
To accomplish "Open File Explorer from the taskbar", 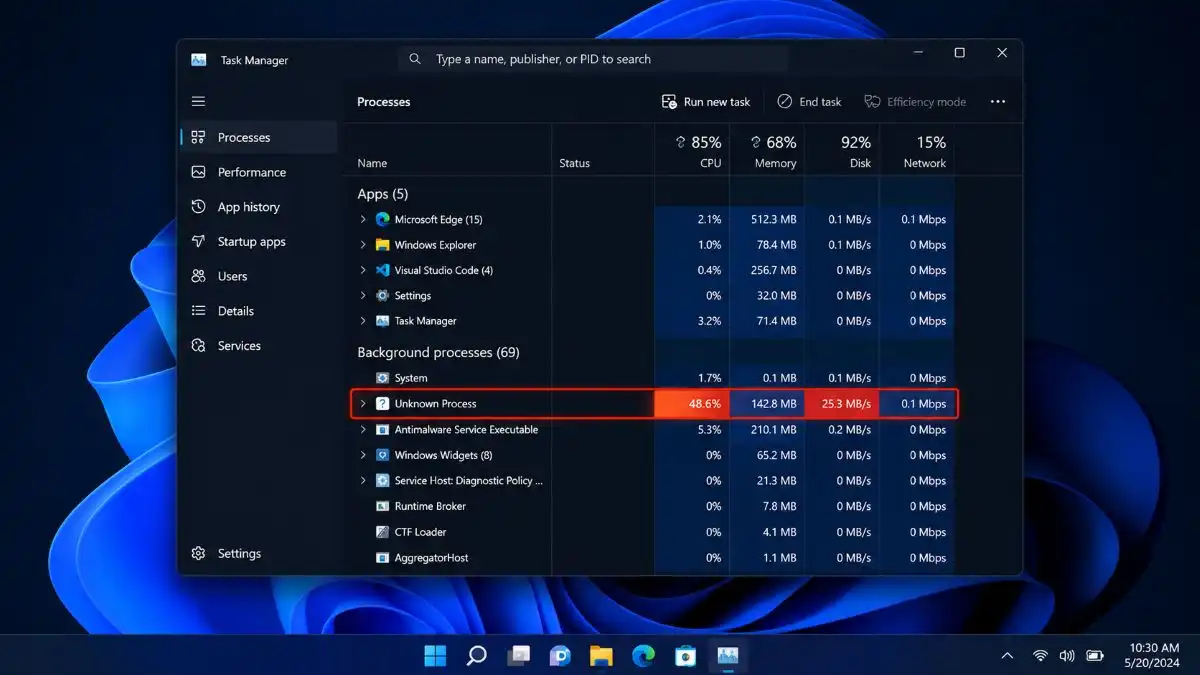I will click(601, 656).
